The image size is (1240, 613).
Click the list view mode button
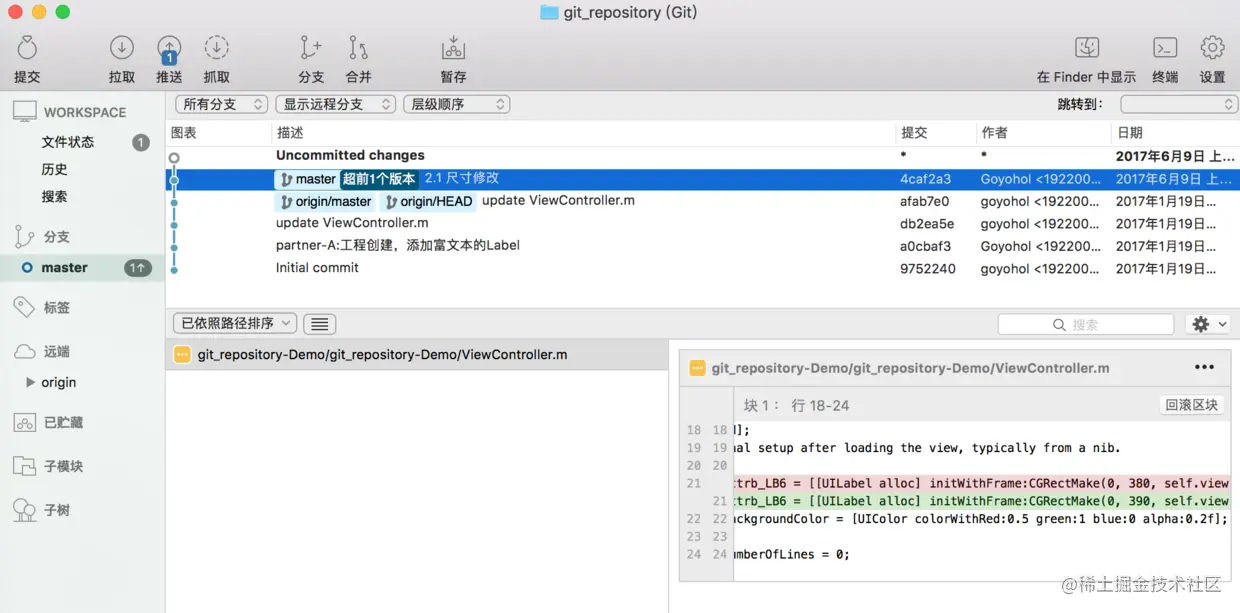click(320, 324)
